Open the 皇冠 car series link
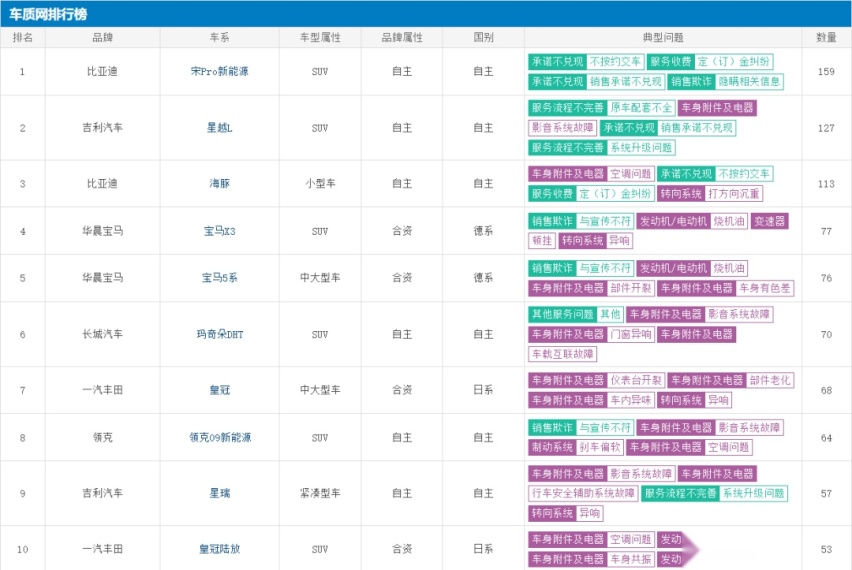 [x=220, y=390]
